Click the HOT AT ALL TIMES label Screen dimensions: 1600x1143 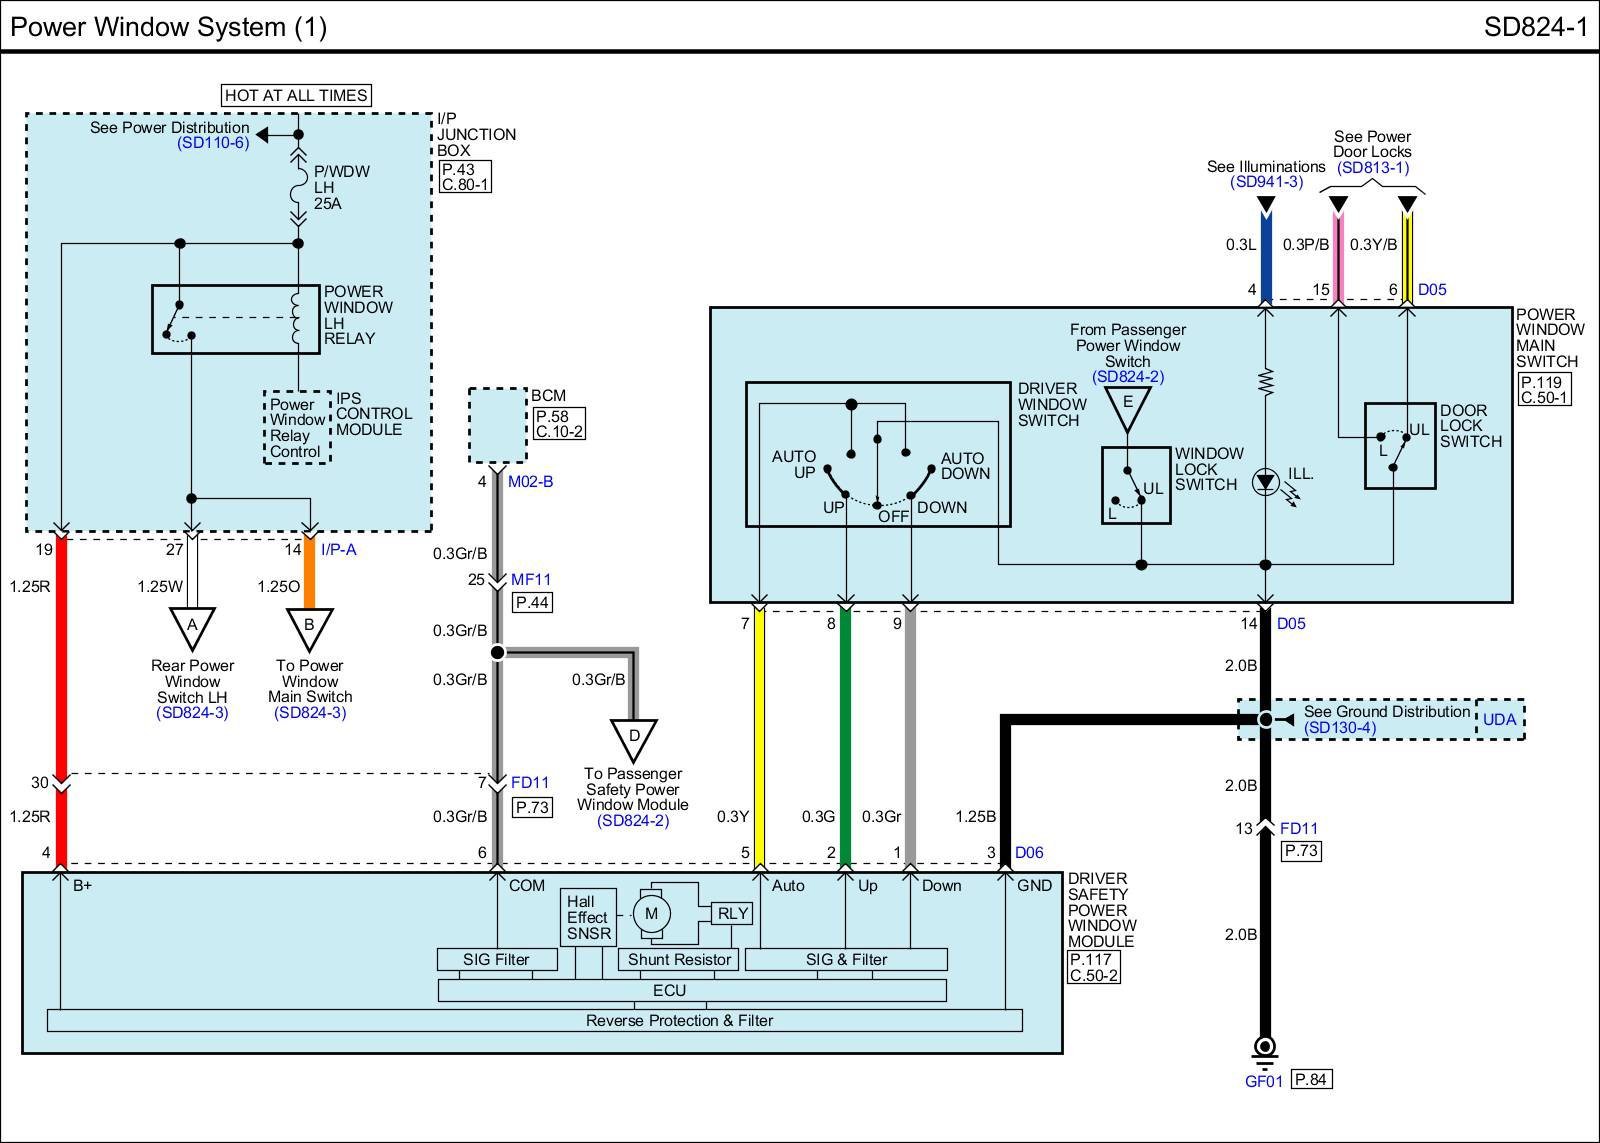tap(296, 95)
